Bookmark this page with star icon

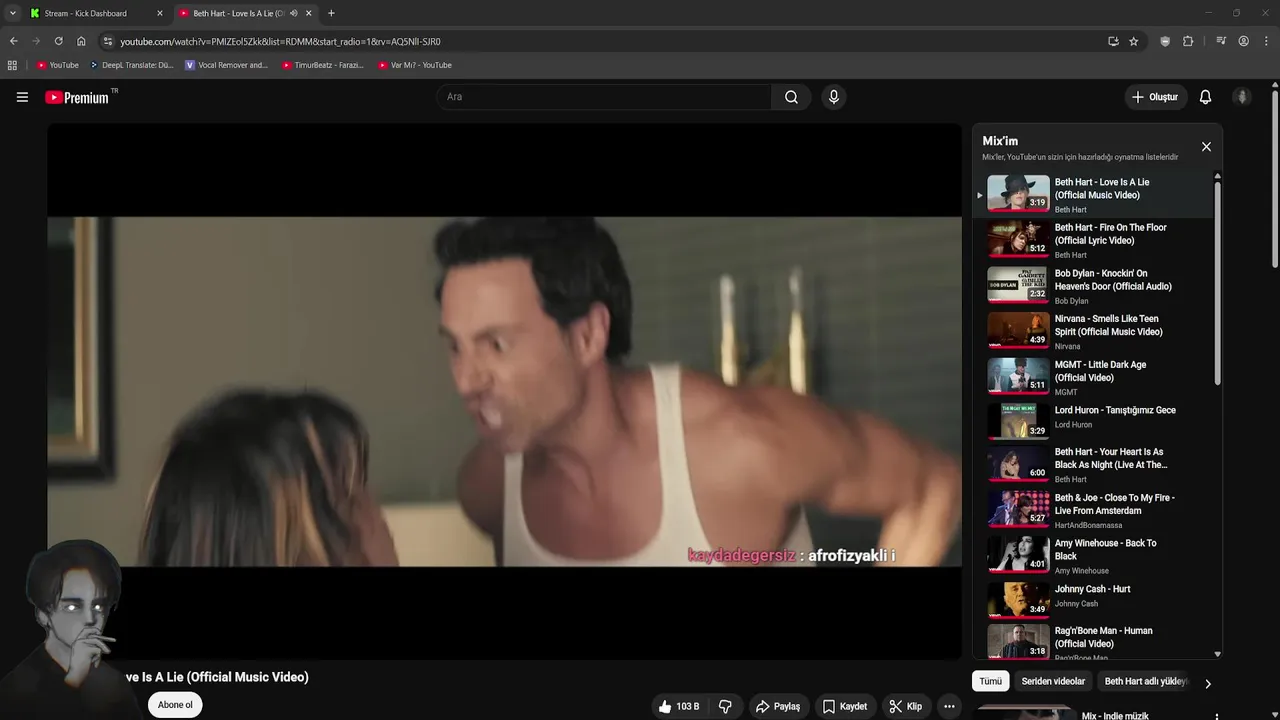(1134, 41)
